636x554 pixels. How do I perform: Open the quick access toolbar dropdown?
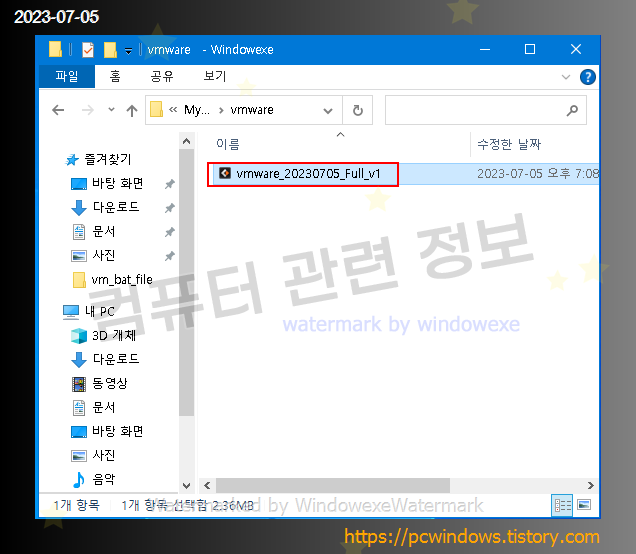(128, 51)
